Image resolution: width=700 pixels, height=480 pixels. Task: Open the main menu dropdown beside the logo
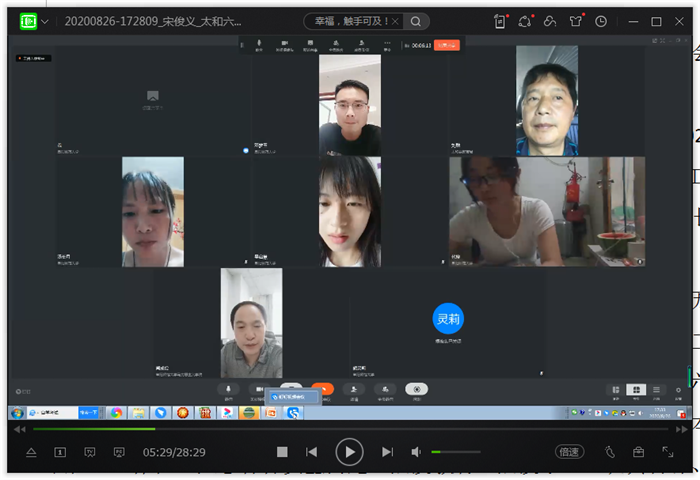point(44,22)
